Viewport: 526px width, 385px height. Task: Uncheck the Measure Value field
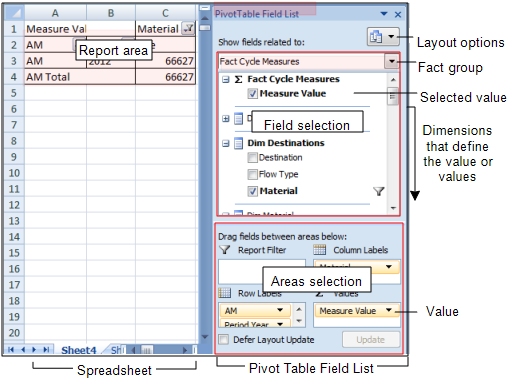(252, 94)
